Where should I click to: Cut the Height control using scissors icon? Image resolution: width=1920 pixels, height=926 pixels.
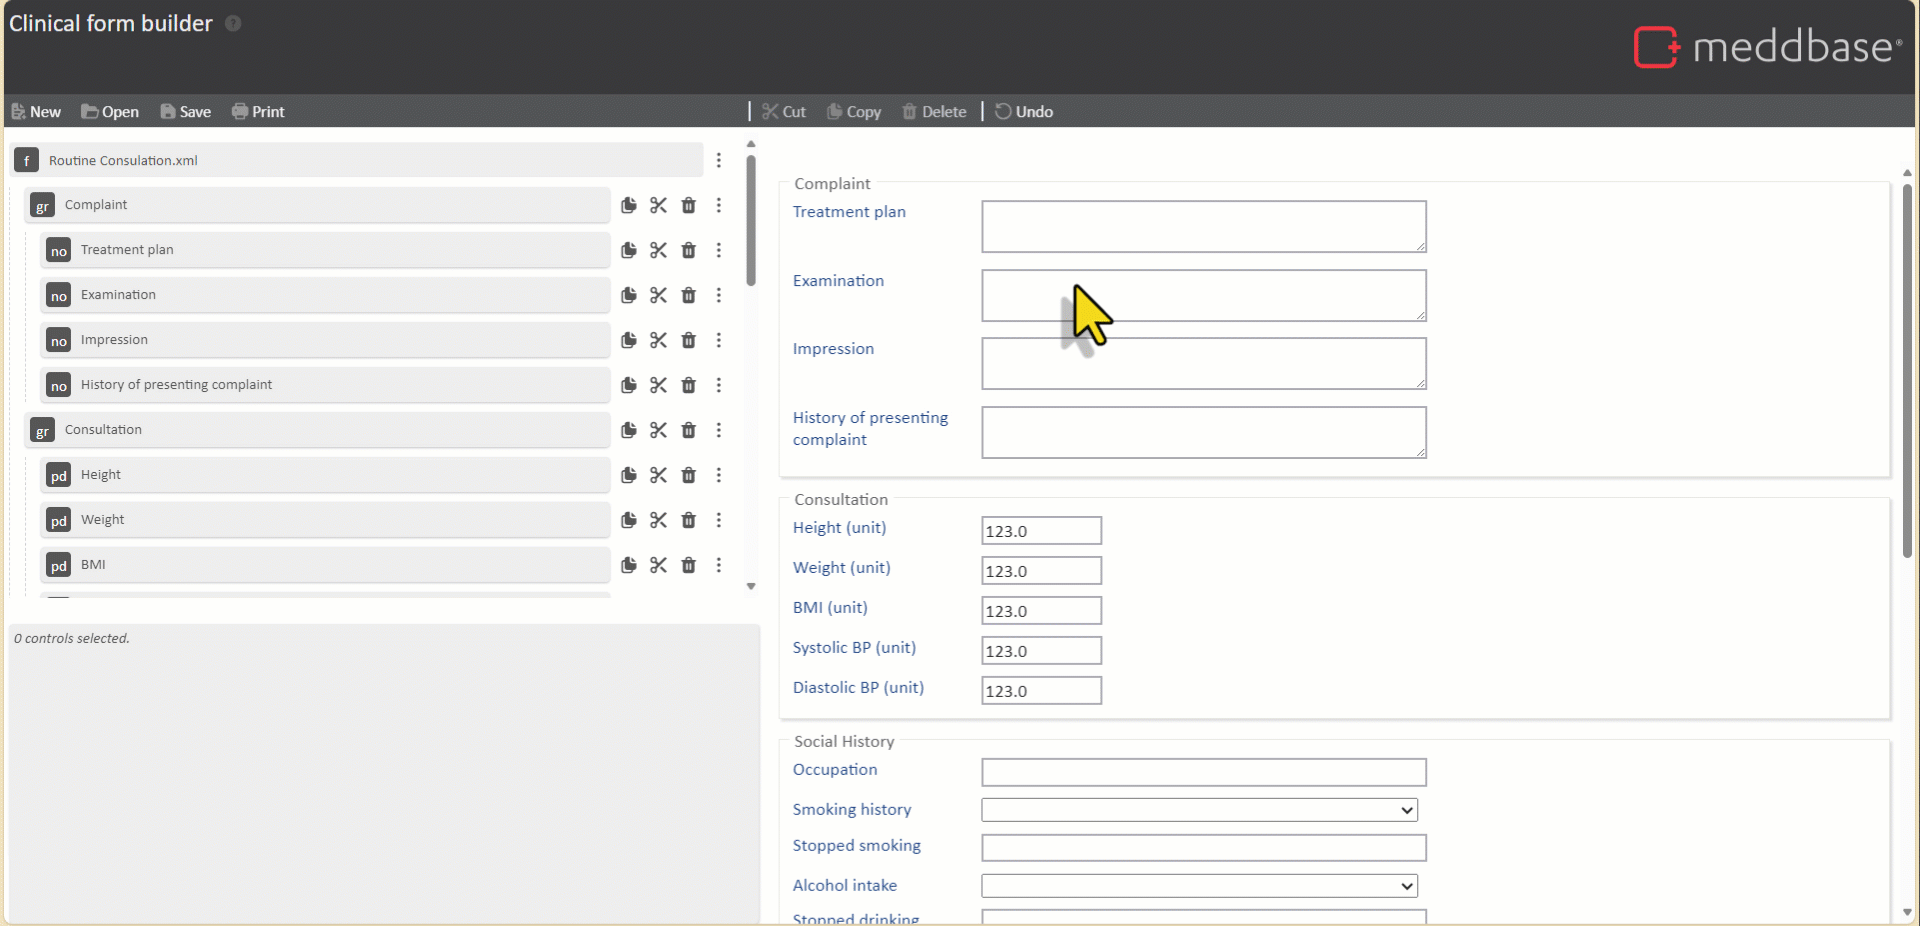[658, 475]
